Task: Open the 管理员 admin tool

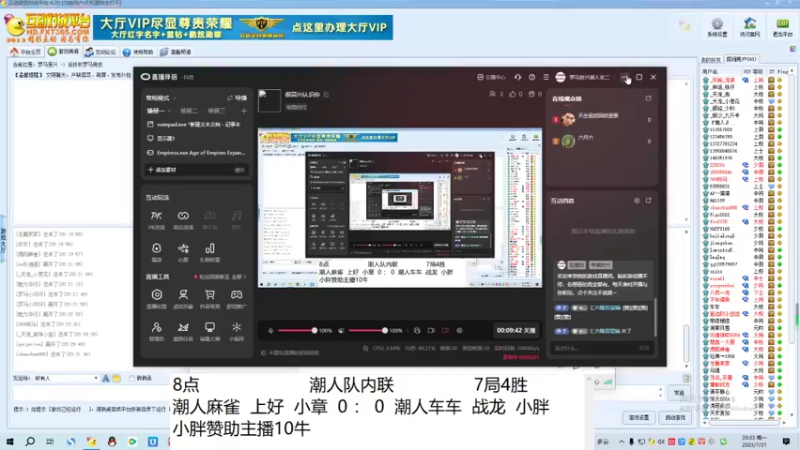Action: pos(157,331)
